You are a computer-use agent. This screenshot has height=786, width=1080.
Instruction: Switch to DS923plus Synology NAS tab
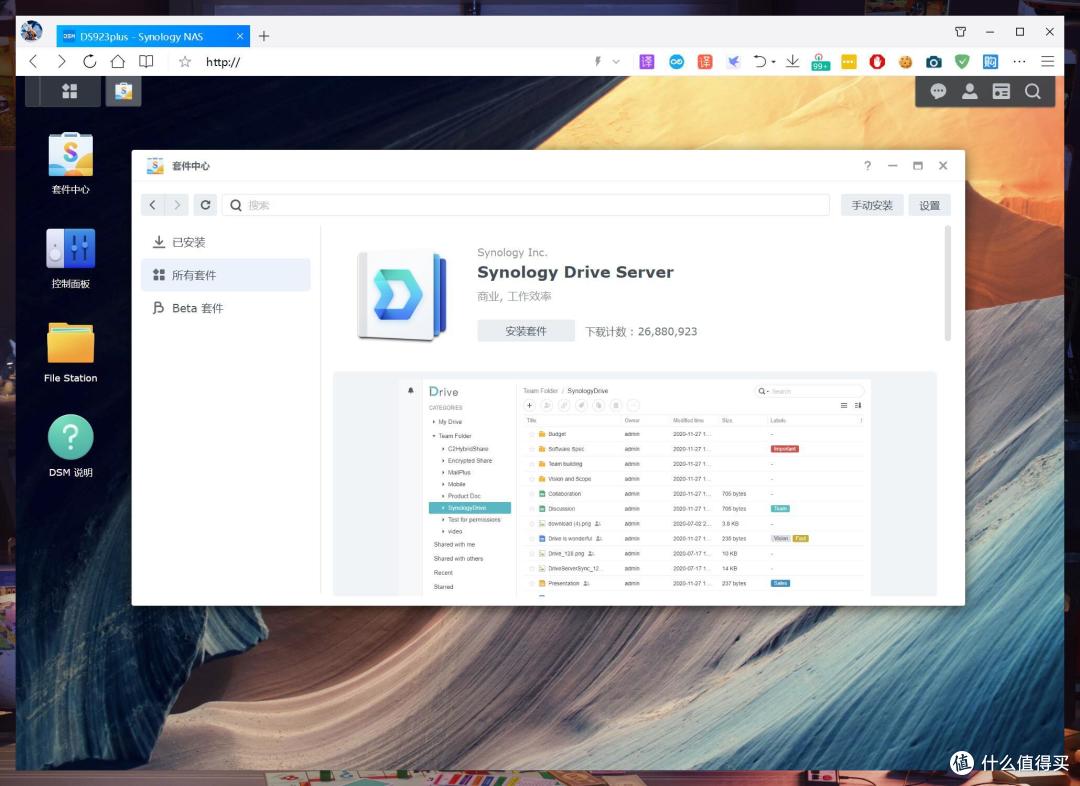(152, 37)
